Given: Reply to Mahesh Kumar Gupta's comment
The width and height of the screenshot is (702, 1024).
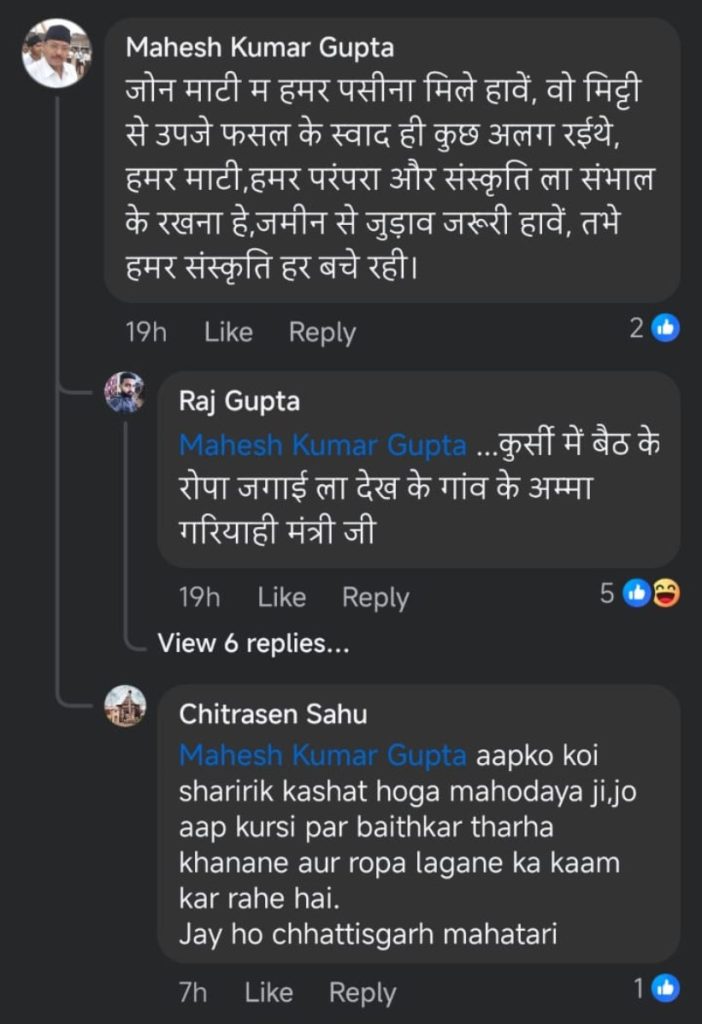Looking at the screenshot, I should pos(322,332).
